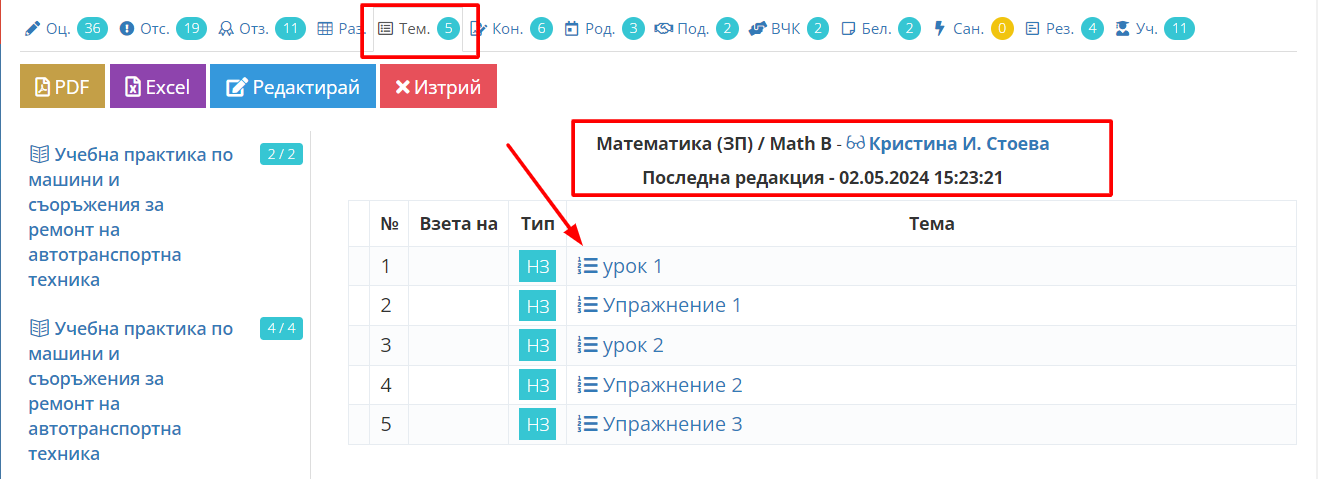Click the book icon of the 4/4 subject
The height and width of the screenshot is (479, 1318).
pos(39,328)
